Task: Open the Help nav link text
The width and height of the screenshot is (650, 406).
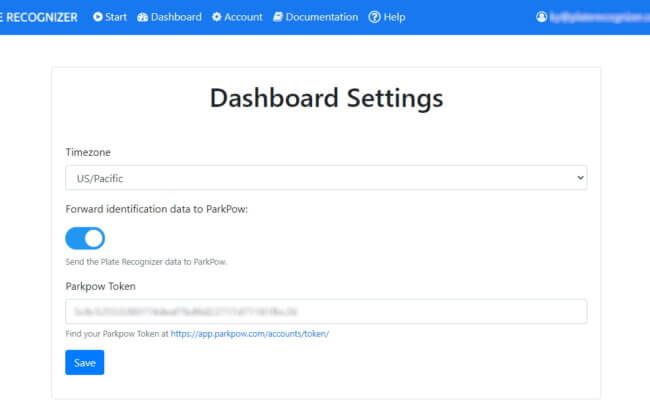Action: [394, 17]
